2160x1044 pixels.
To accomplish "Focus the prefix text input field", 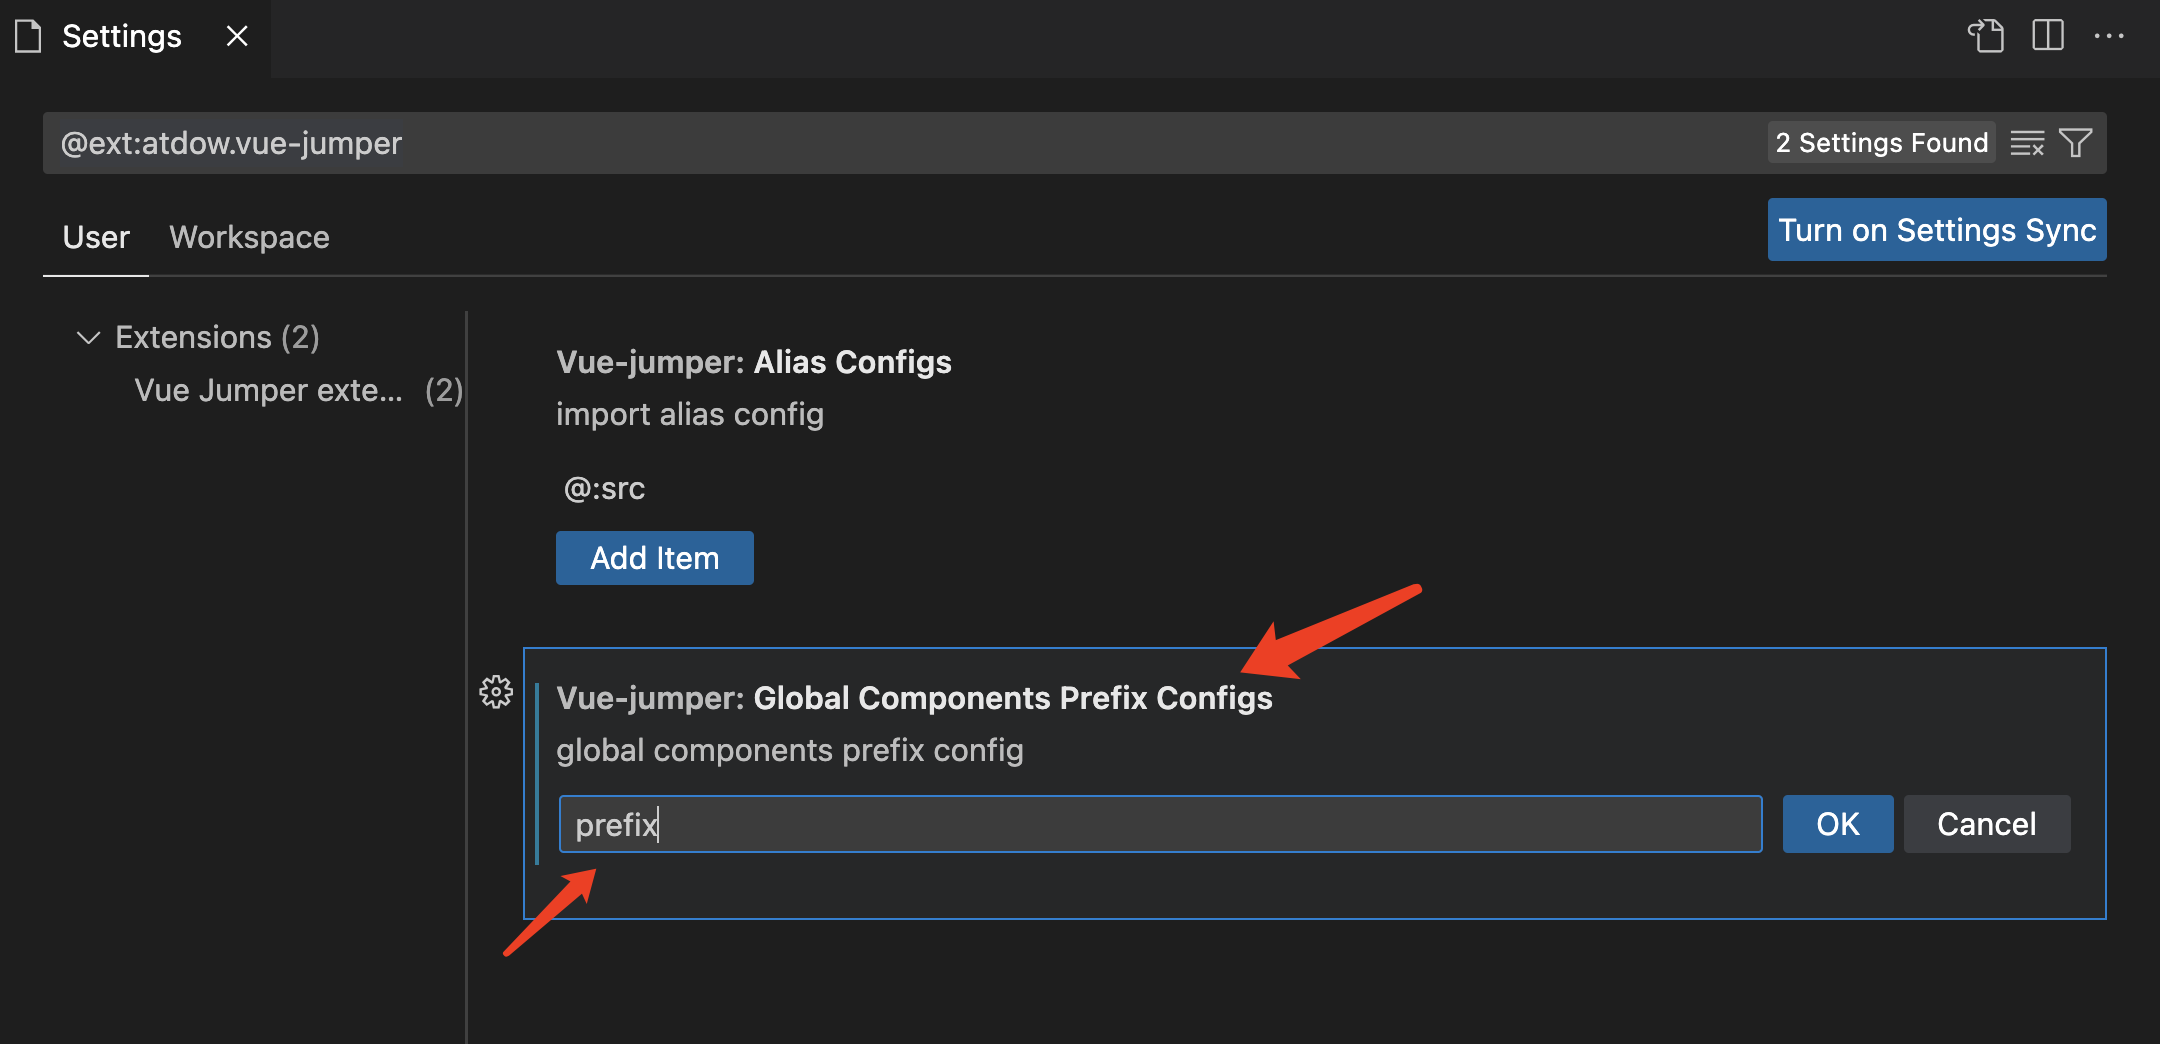I will click(1160, 824).
